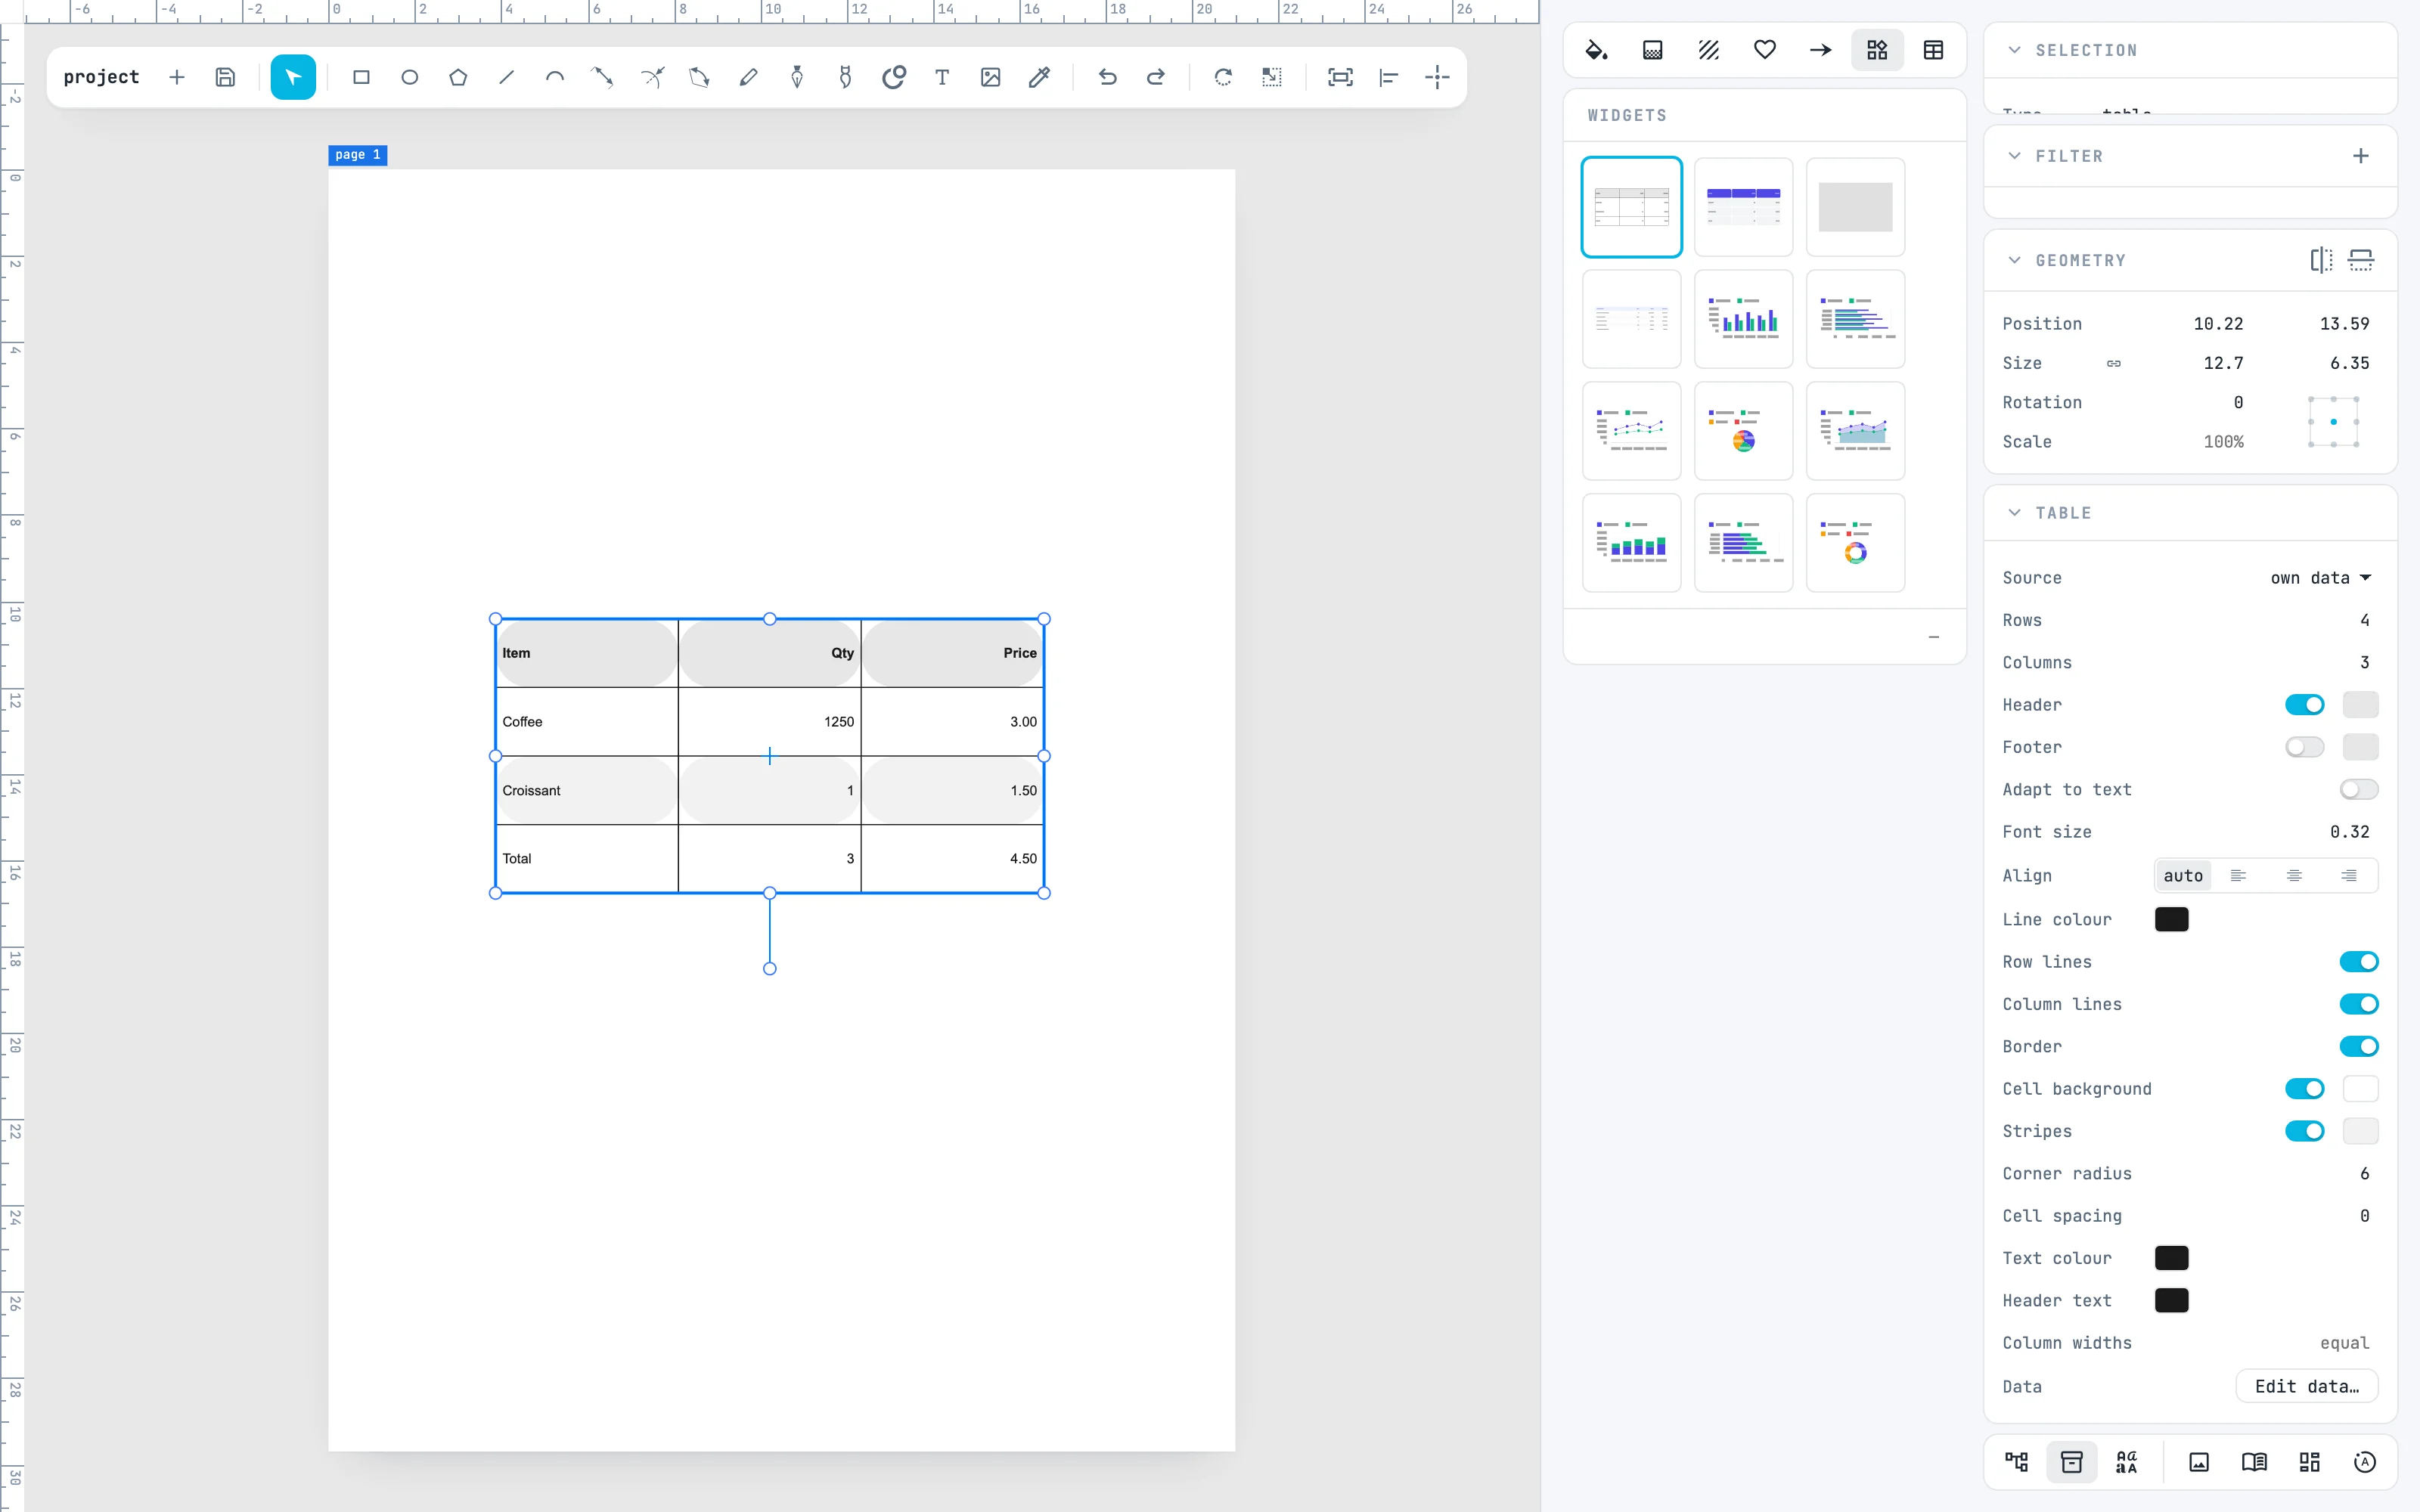Open the arrows panel
Screen dimensions: 2420x1512
pos(1821,50)
